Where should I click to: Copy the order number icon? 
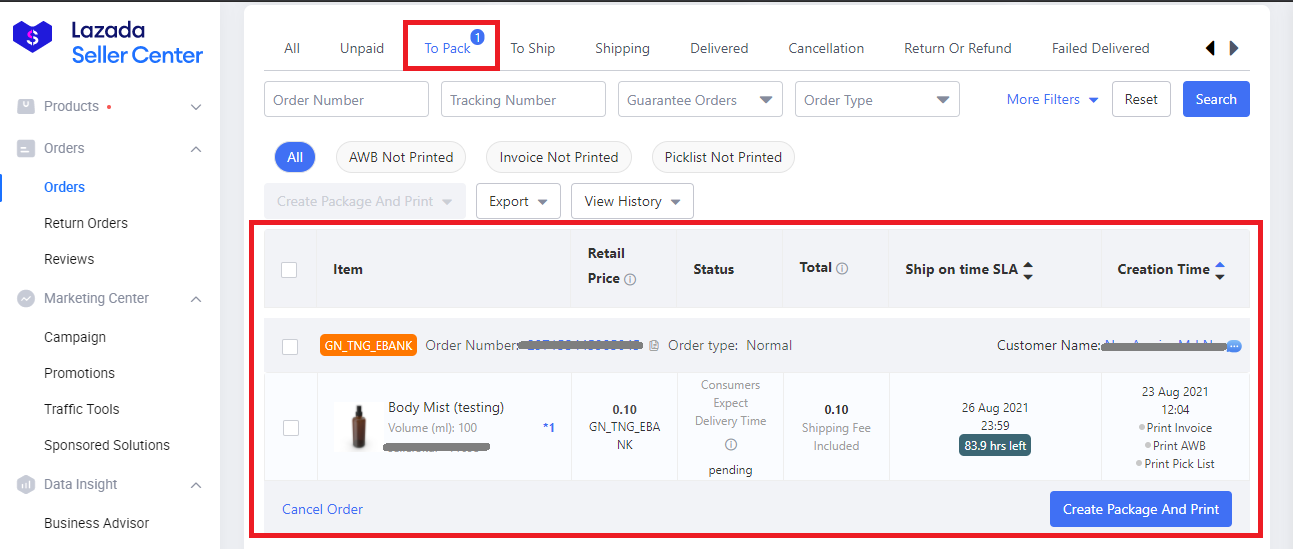tap(654, 346)
